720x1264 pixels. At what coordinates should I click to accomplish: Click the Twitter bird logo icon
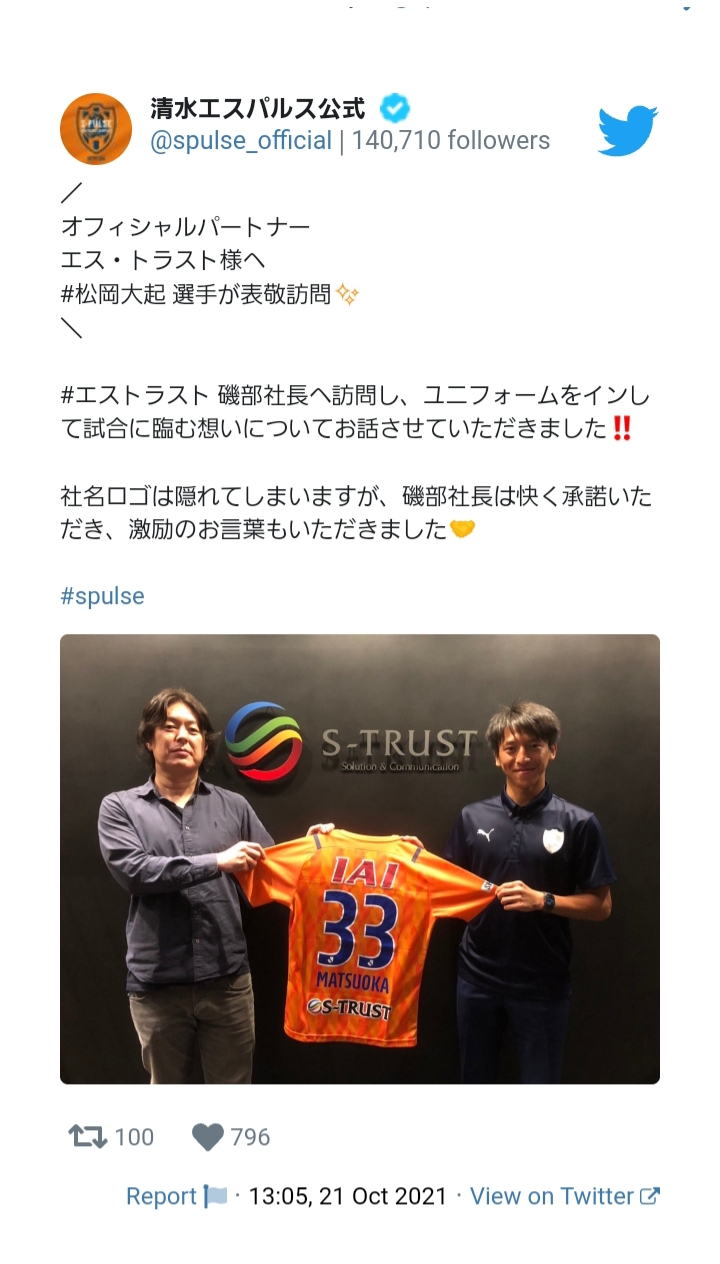[628, 130]
